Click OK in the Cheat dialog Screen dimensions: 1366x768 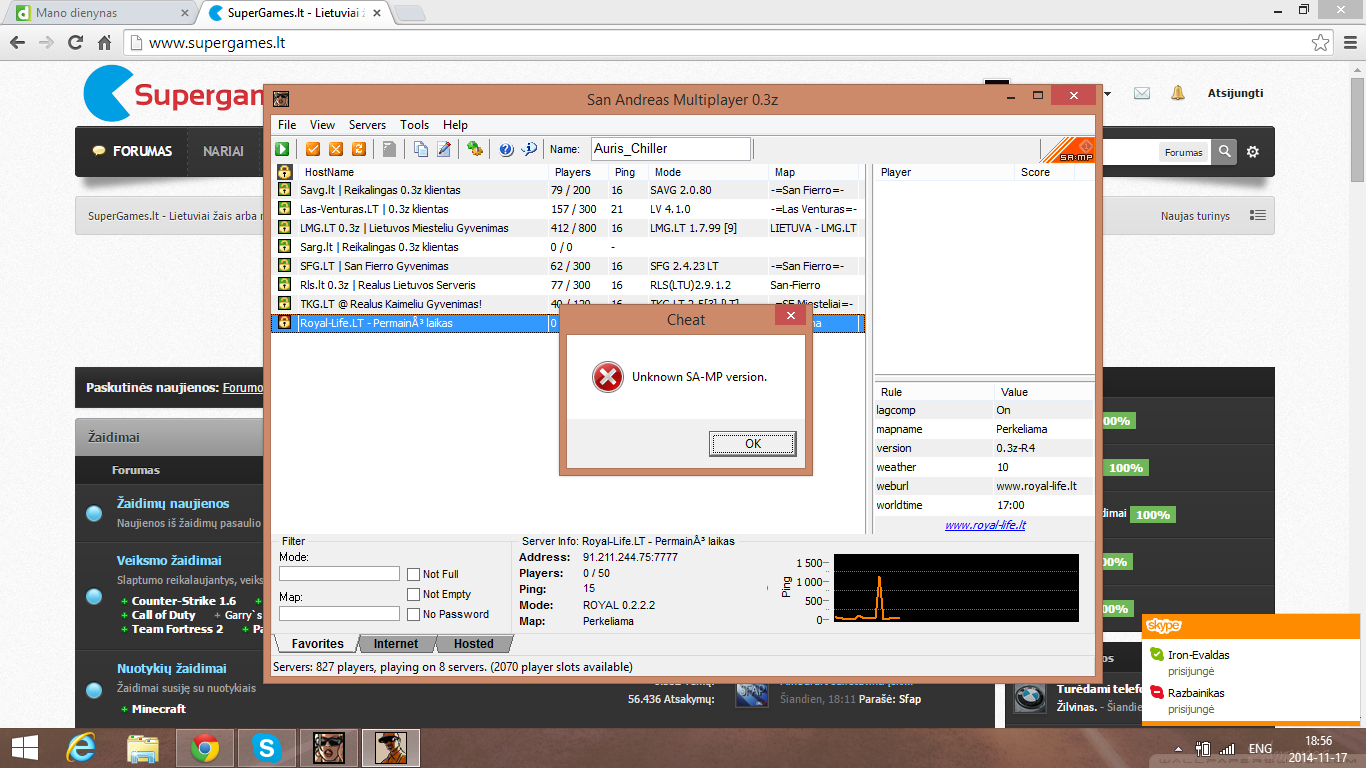pos(753,443)
